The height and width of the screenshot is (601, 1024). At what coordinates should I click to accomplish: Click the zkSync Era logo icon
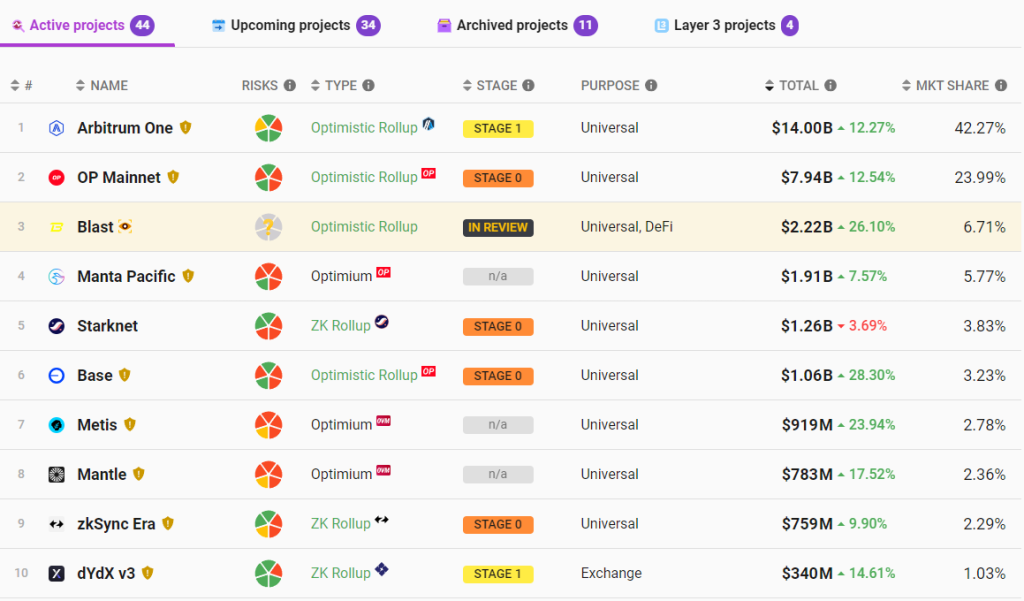[x=57, y=524]
